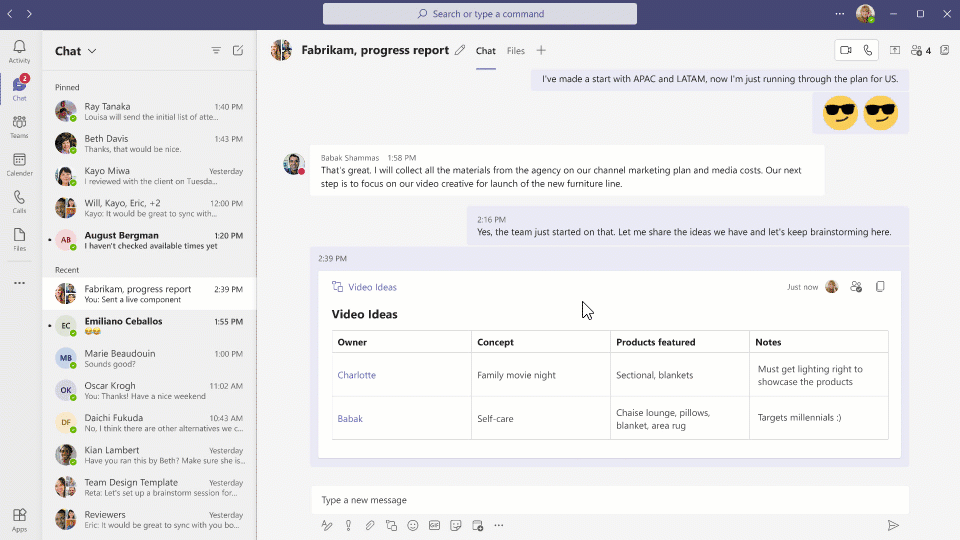Viewport: 960px width, 540px height.
Task: Click the Charlotte owner mention
Action: [356, 375]
